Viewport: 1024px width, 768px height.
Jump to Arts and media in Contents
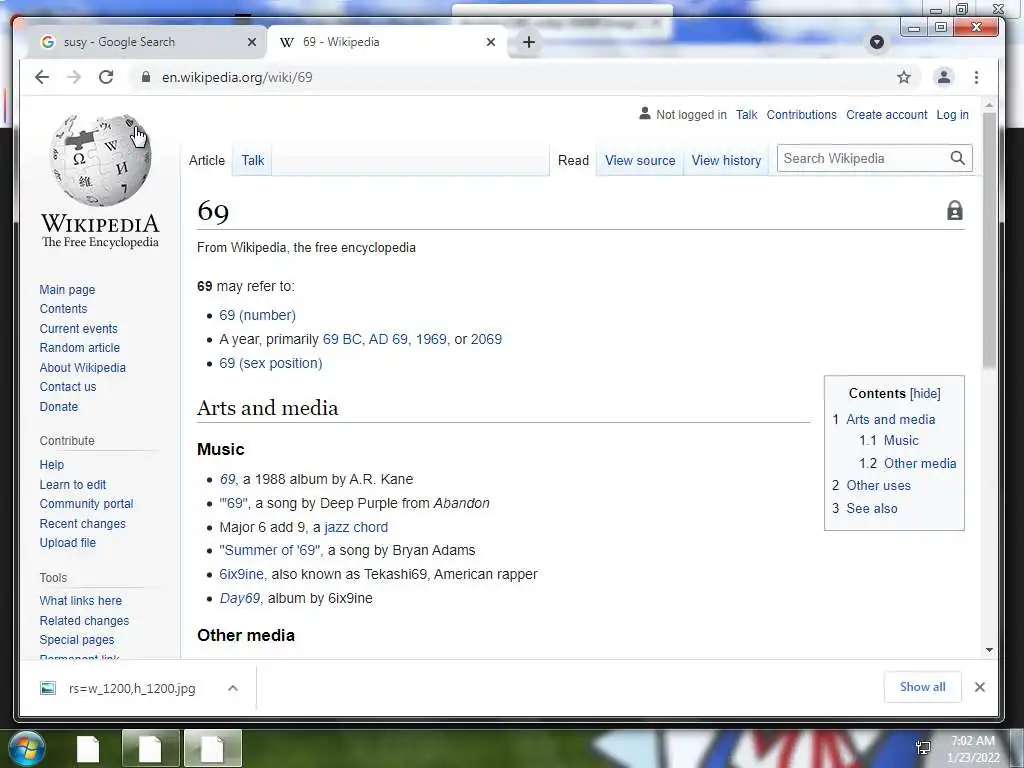891,419
